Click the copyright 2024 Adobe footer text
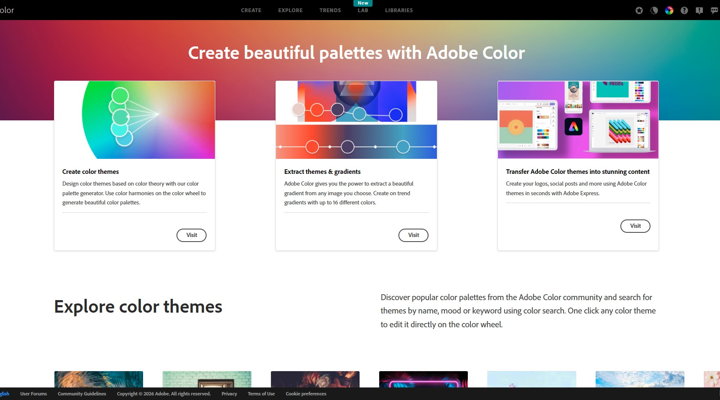720x400 pixels. click(163, 394)
